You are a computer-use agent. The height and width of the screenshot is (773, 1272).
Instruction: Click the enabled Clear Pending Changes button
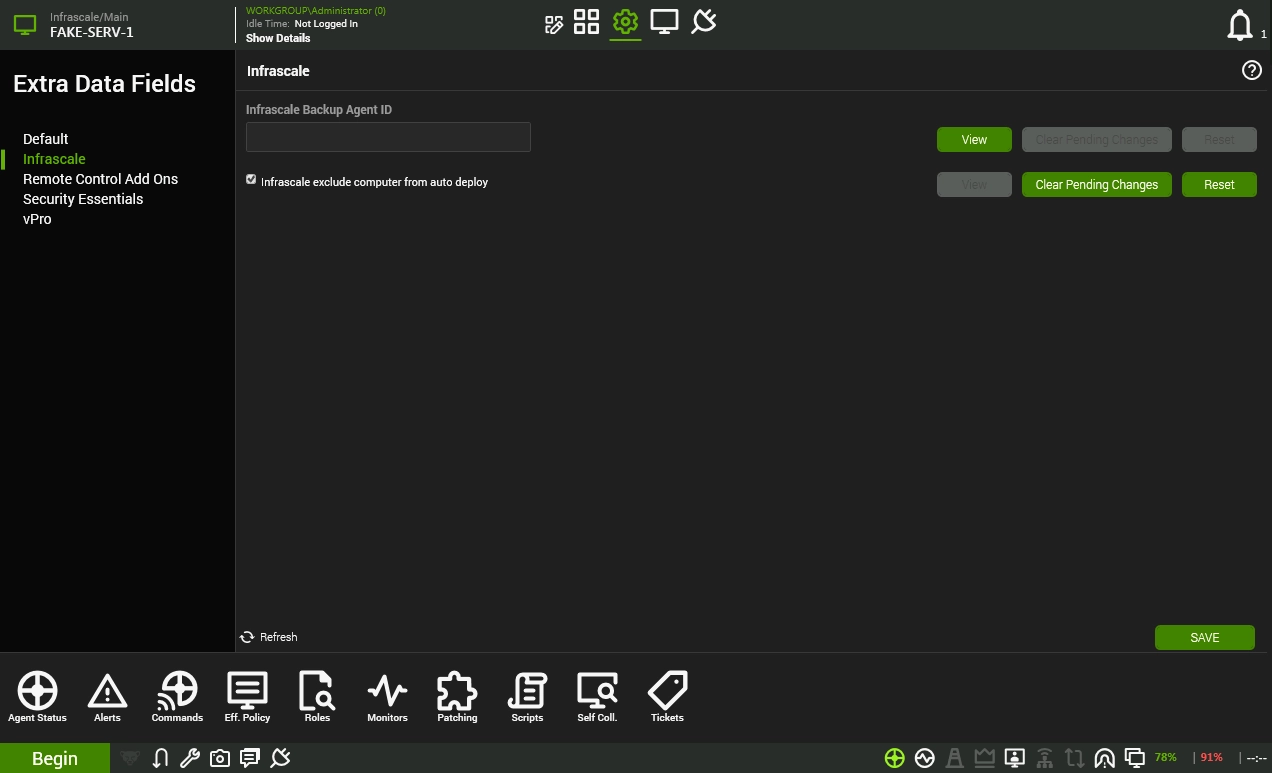[x=1097, y=185]
